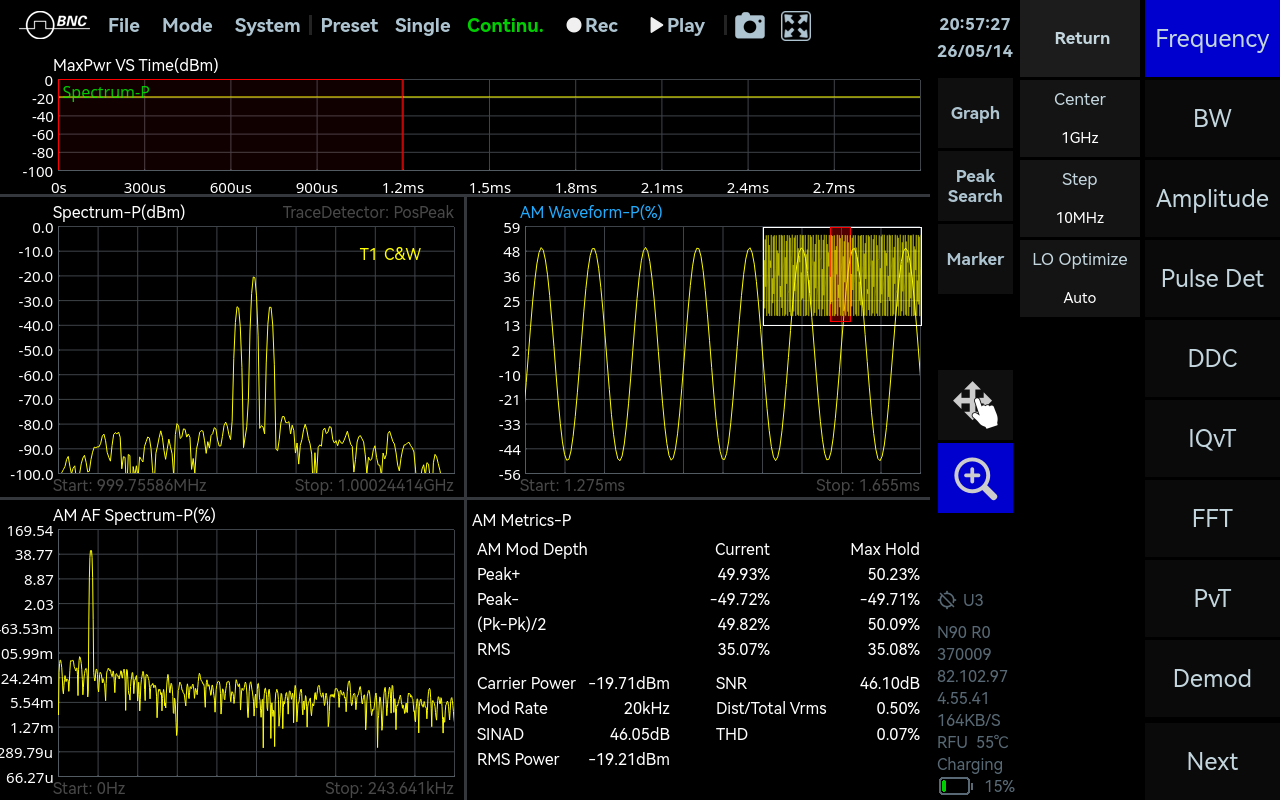Select the Amplitude menu tab
The image size is (1280, 800).
click(x=1212, y=198)
